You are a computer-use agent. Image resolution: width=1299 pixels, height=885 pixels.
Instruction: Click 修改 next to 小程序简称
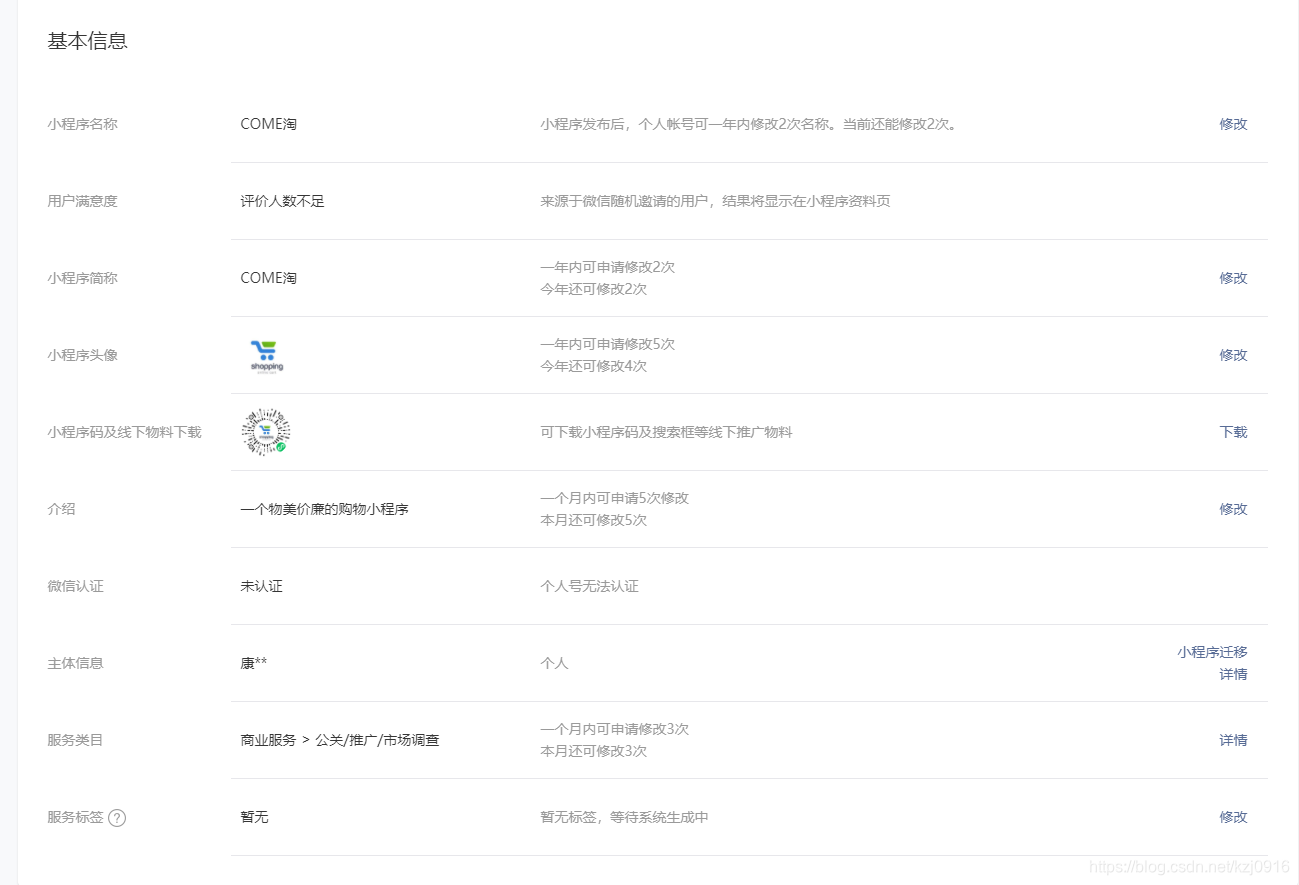coord(1232,278)
